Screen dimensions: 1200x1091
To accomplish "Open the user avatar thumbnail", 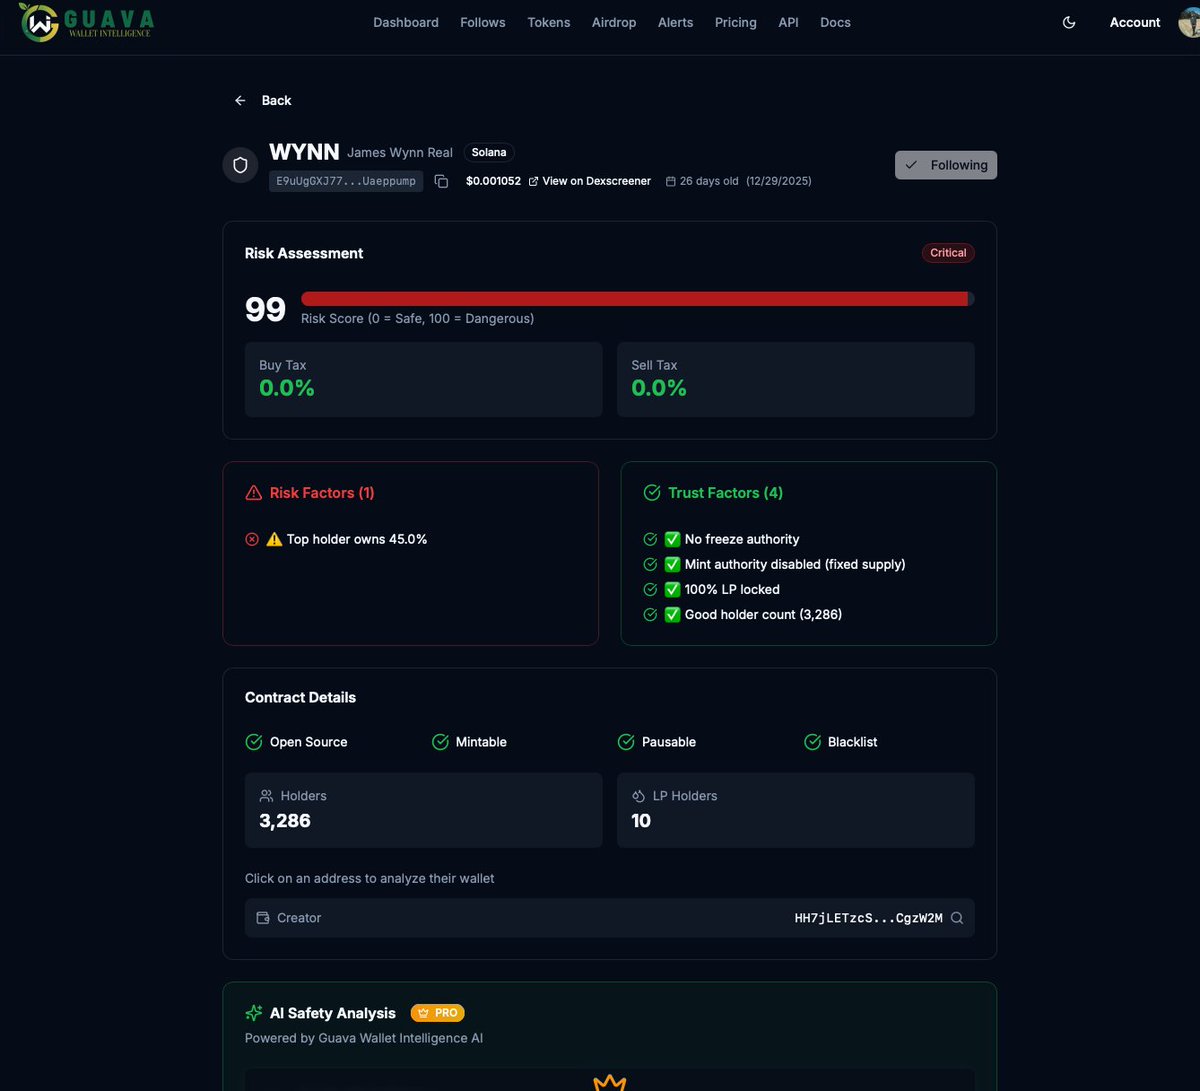I will 1190,22.
